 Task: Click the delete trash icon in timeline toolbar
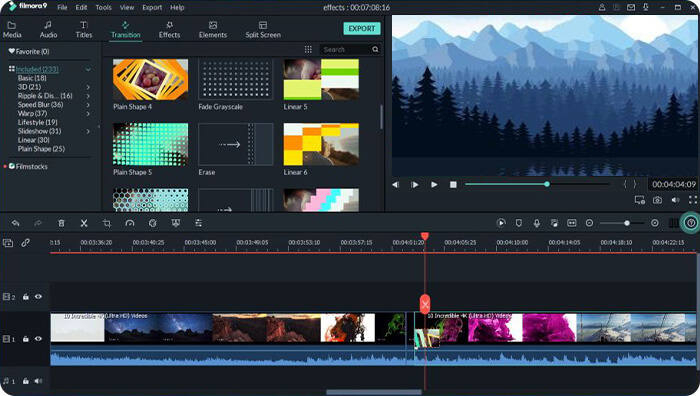tap(62, 223)
